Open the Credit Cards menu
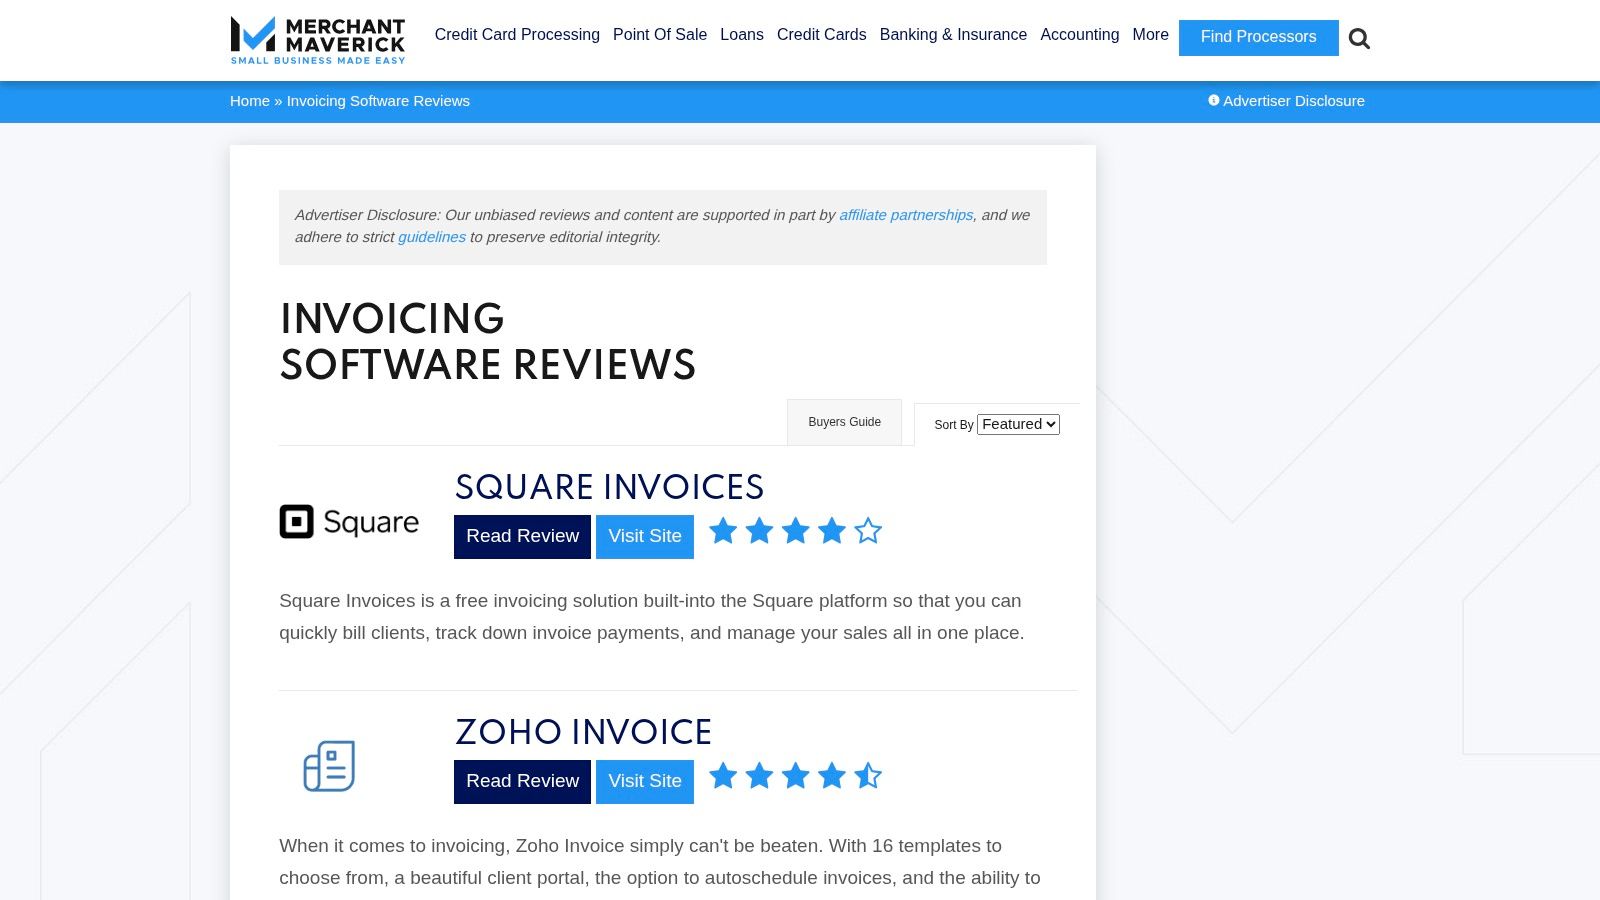1600x900 pixels. tap(822, 34)
